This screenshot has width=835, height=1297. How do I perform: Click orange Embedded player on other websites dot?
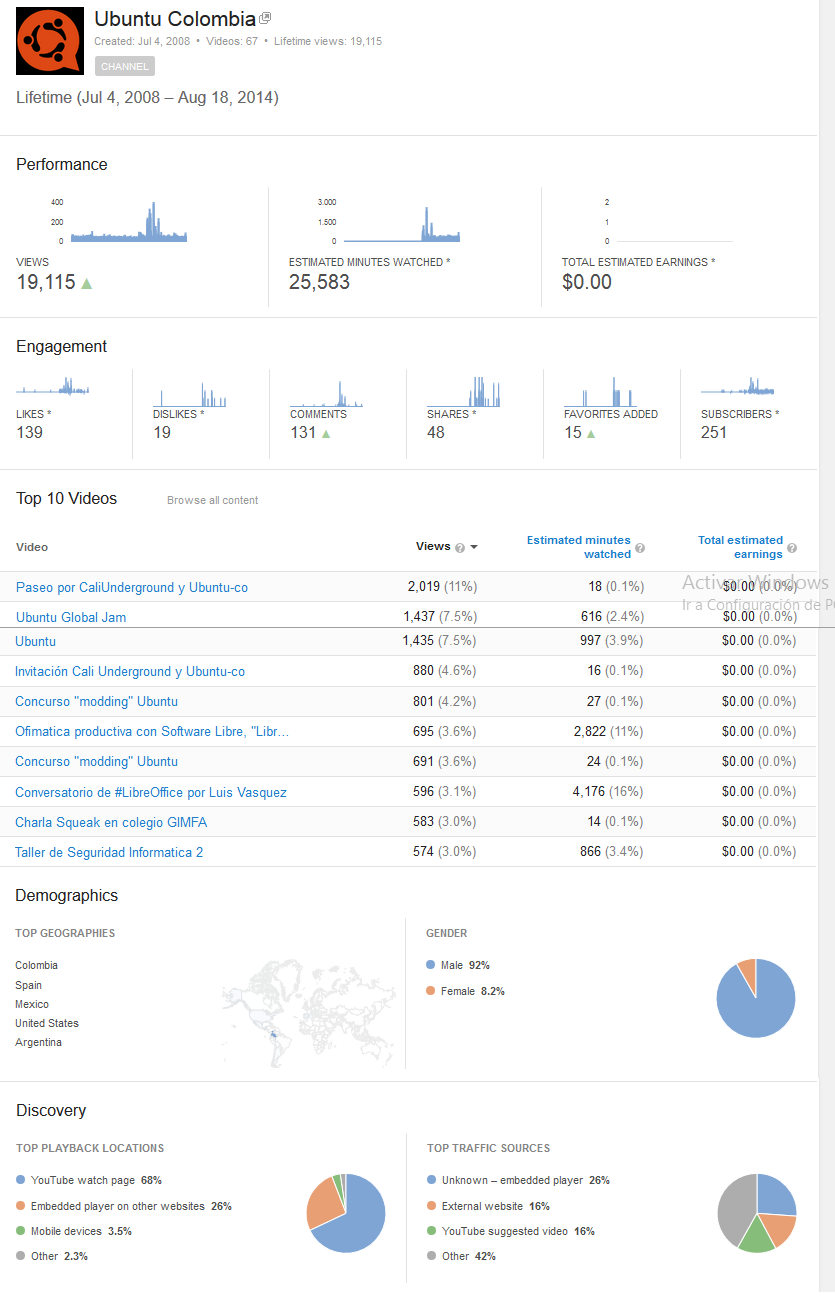(21, 1206)
